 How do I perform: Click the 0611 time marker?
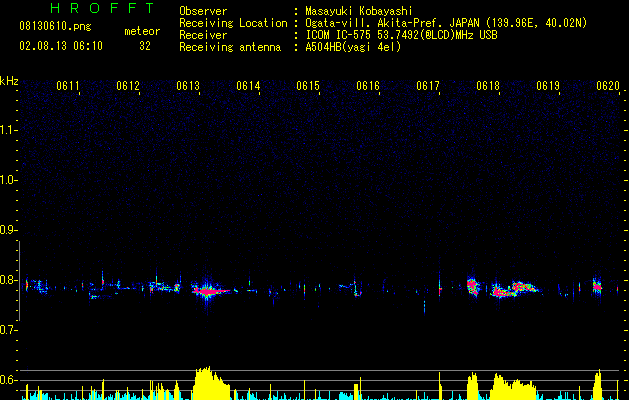[67, 86]
